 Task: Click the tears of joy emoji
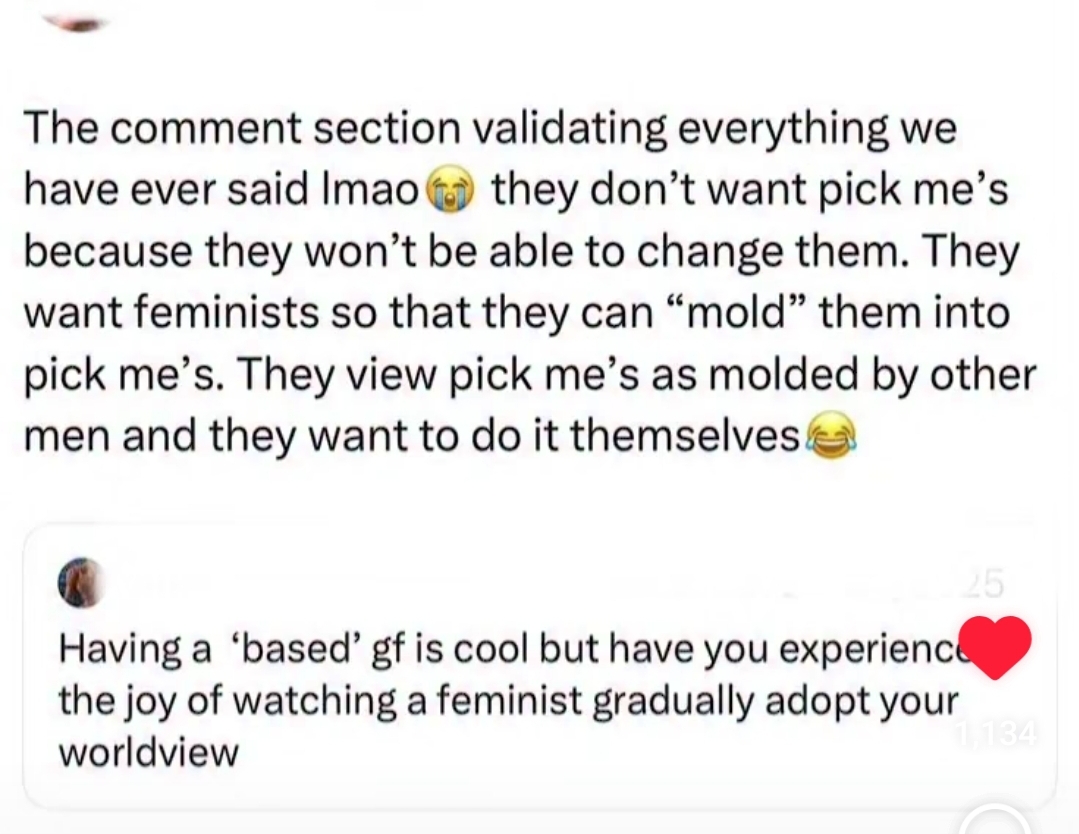831,436
